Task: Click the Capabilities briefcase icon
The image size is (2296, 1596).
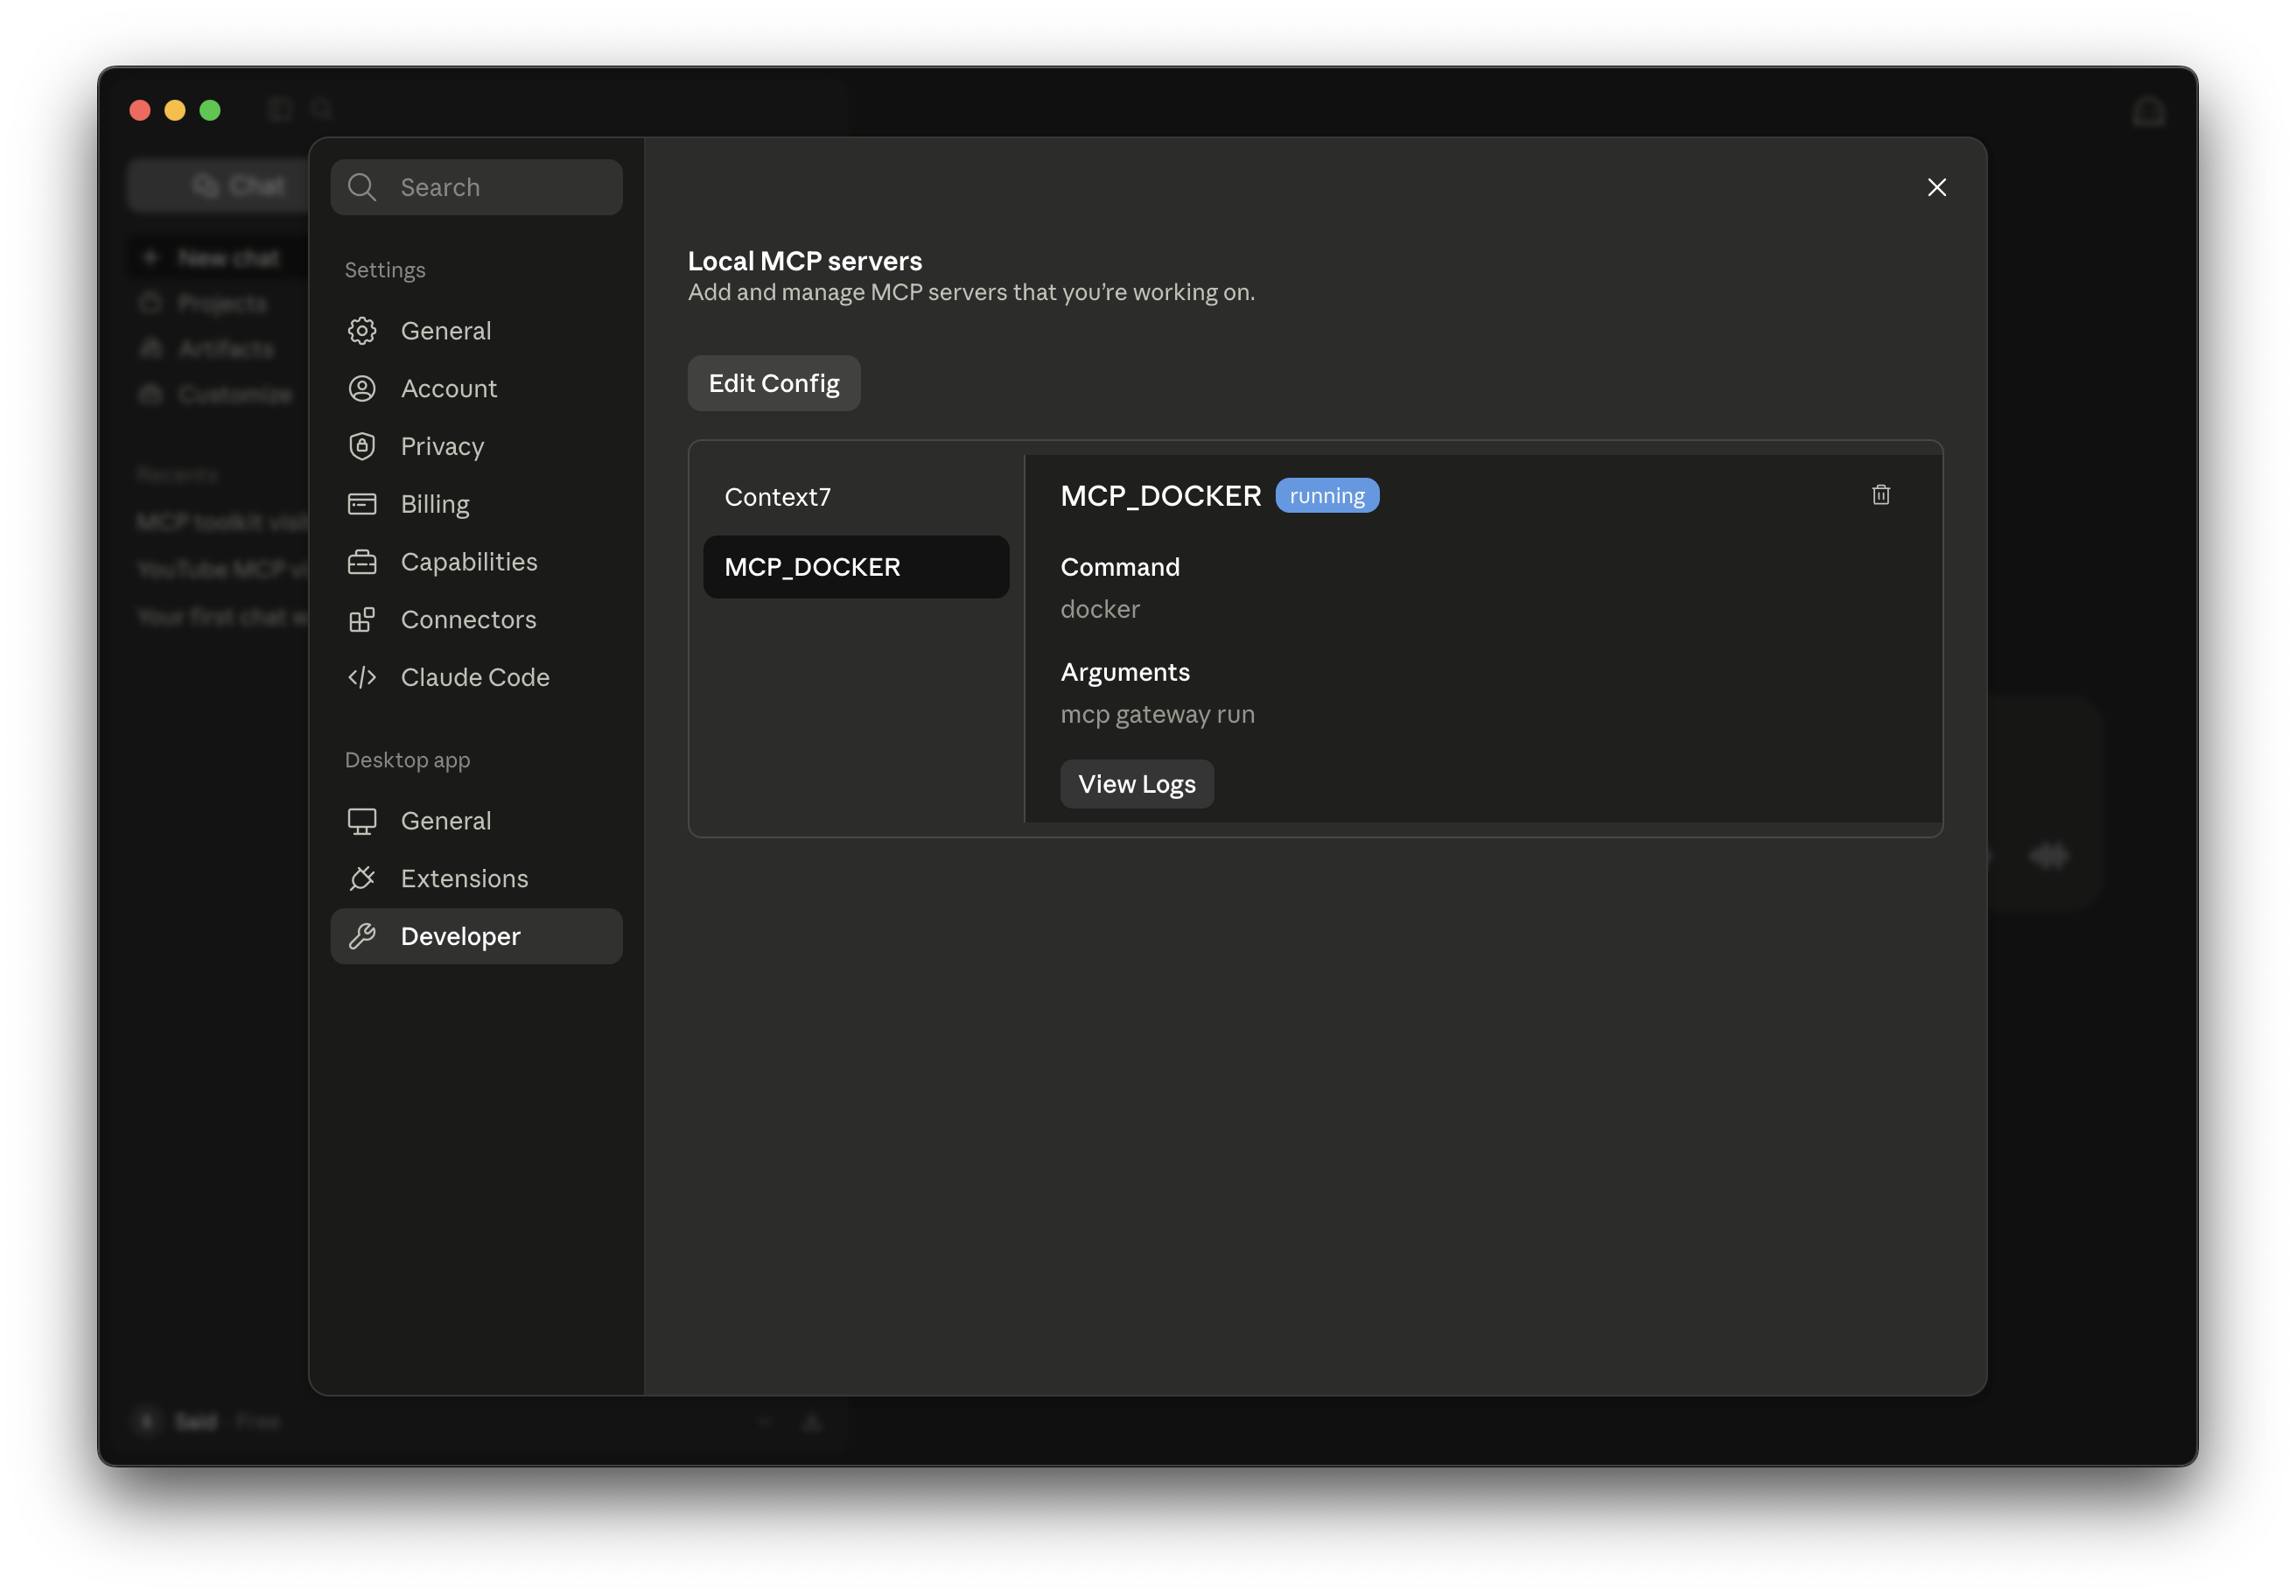Action: click(x=362, y=562)
